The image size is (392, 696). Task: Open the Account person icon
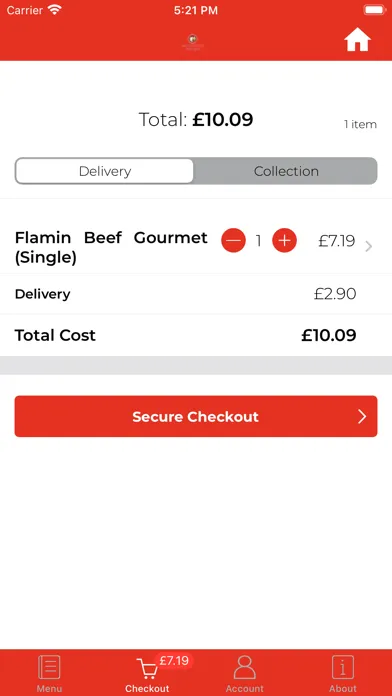pyautogui.click(x=245, y=667)
